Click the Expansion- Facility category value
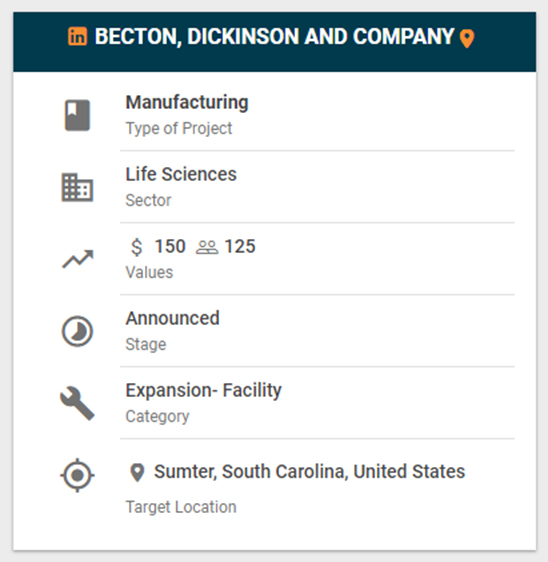The width and height of the screenshot is (548, 562). (x=204, y=390)
